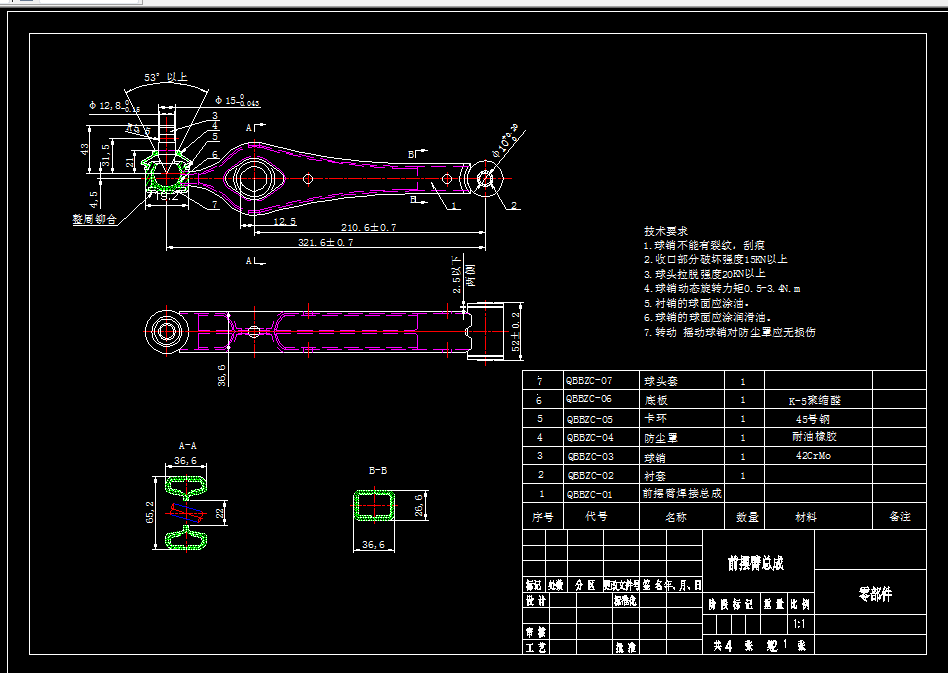This screenshot has width=948, height=673.
Task: Select part name '前摆臂焊接总成'
Action: 682,493
